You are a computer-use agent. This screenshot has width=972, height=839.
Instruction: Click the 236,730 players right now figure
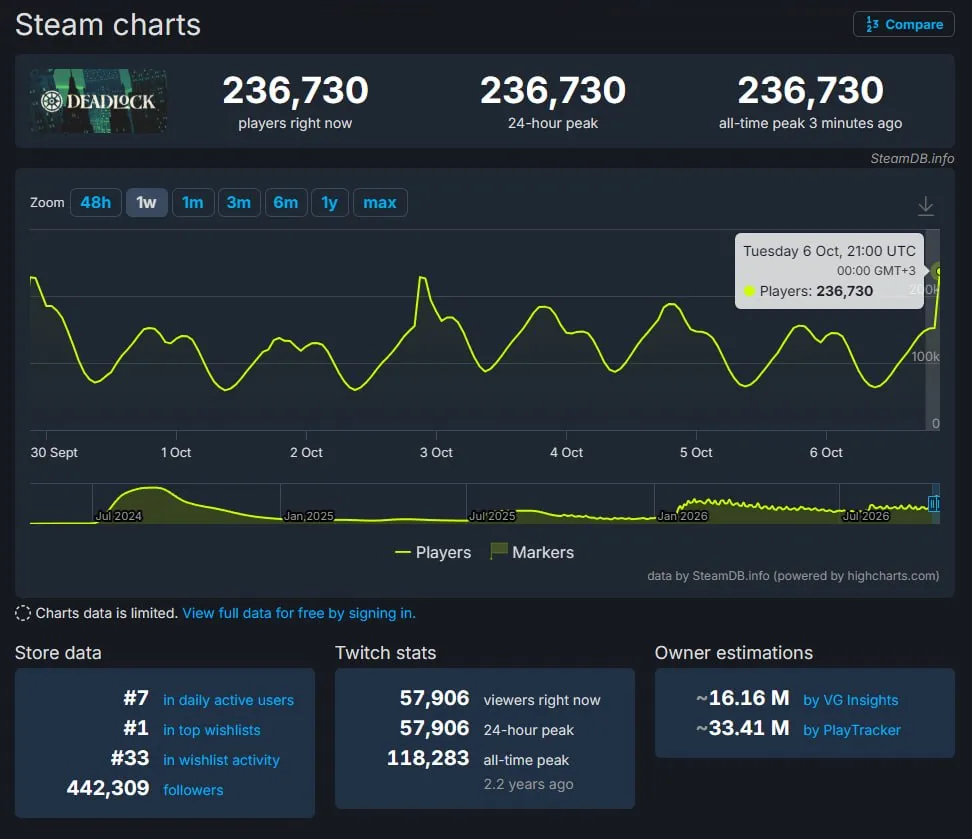click(x=296, y=91)
